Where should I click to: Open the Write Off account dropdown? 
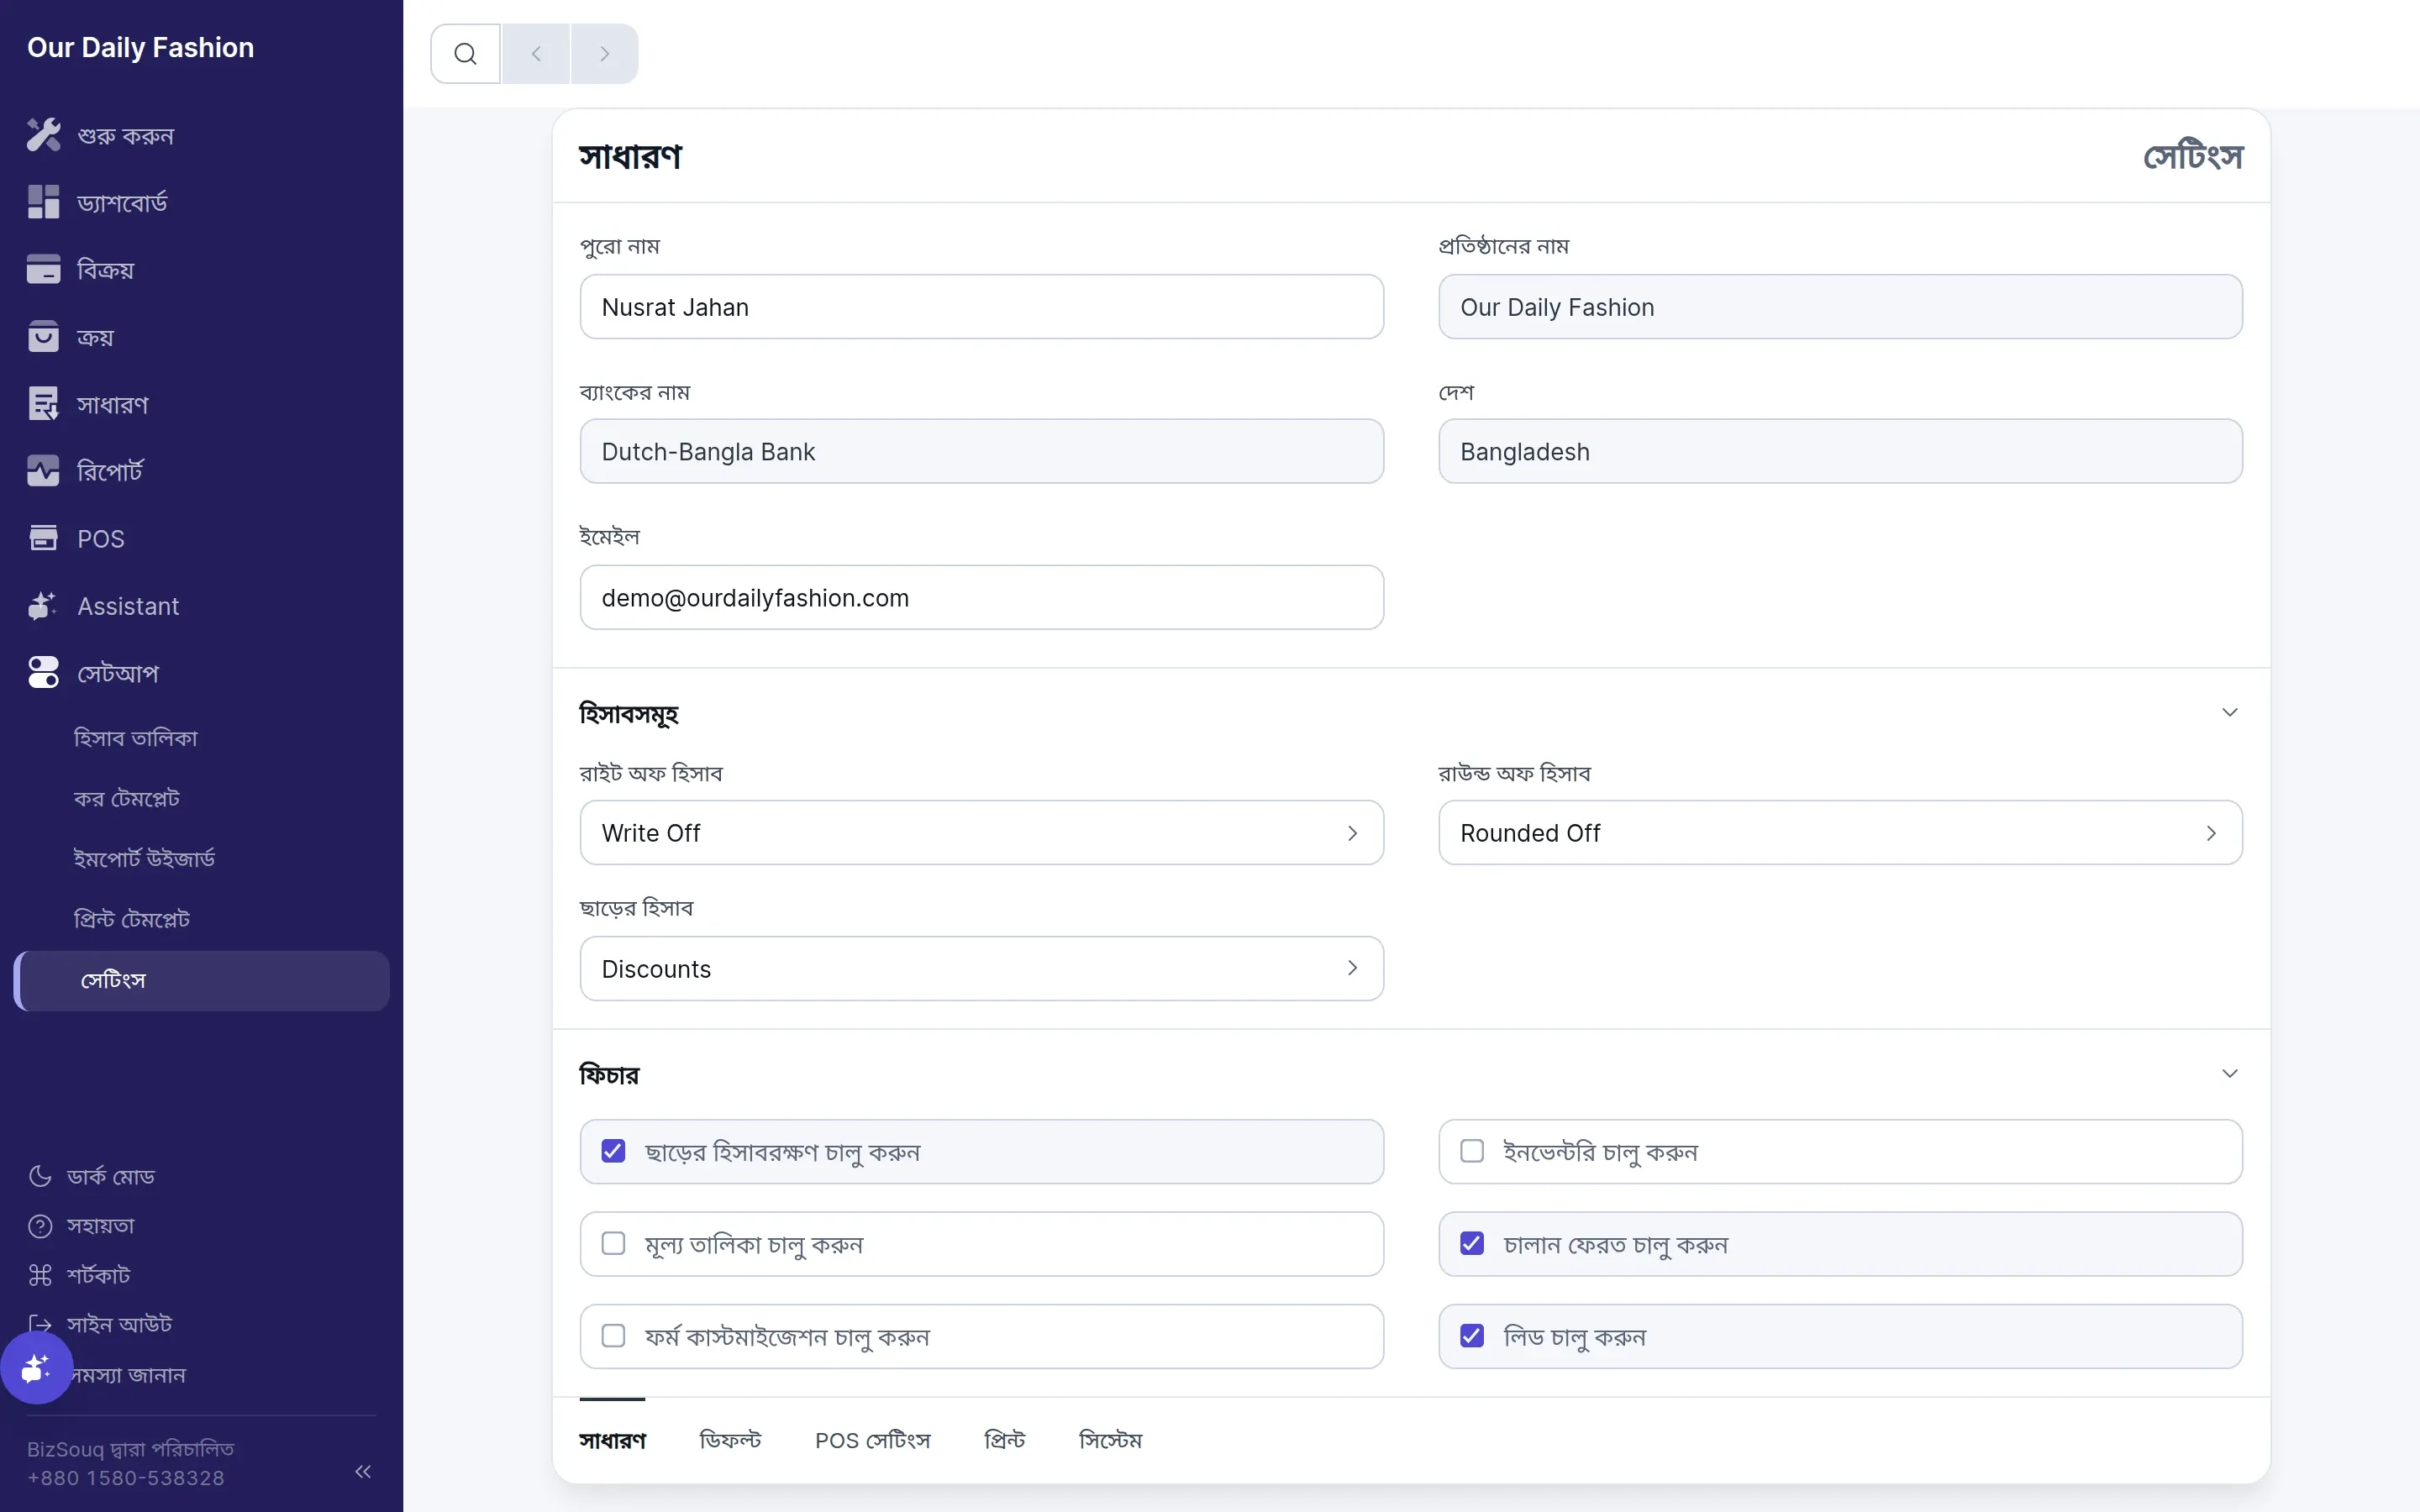(981, 832)
